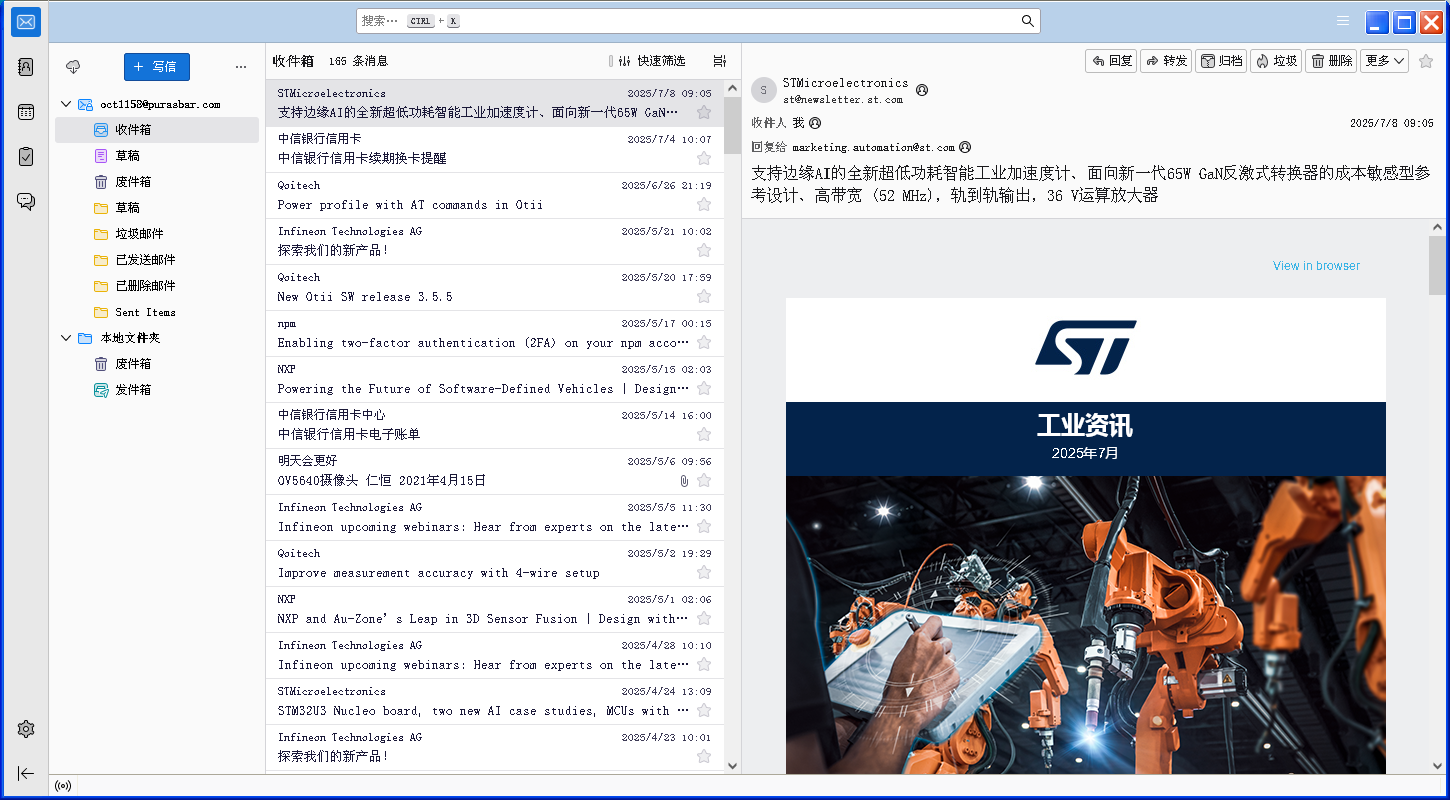The height and width of the screenshot is (800, 1450).
Task: Star the 中信银行信用卡续期换卡提醒 message
Action: coord(704,158)
